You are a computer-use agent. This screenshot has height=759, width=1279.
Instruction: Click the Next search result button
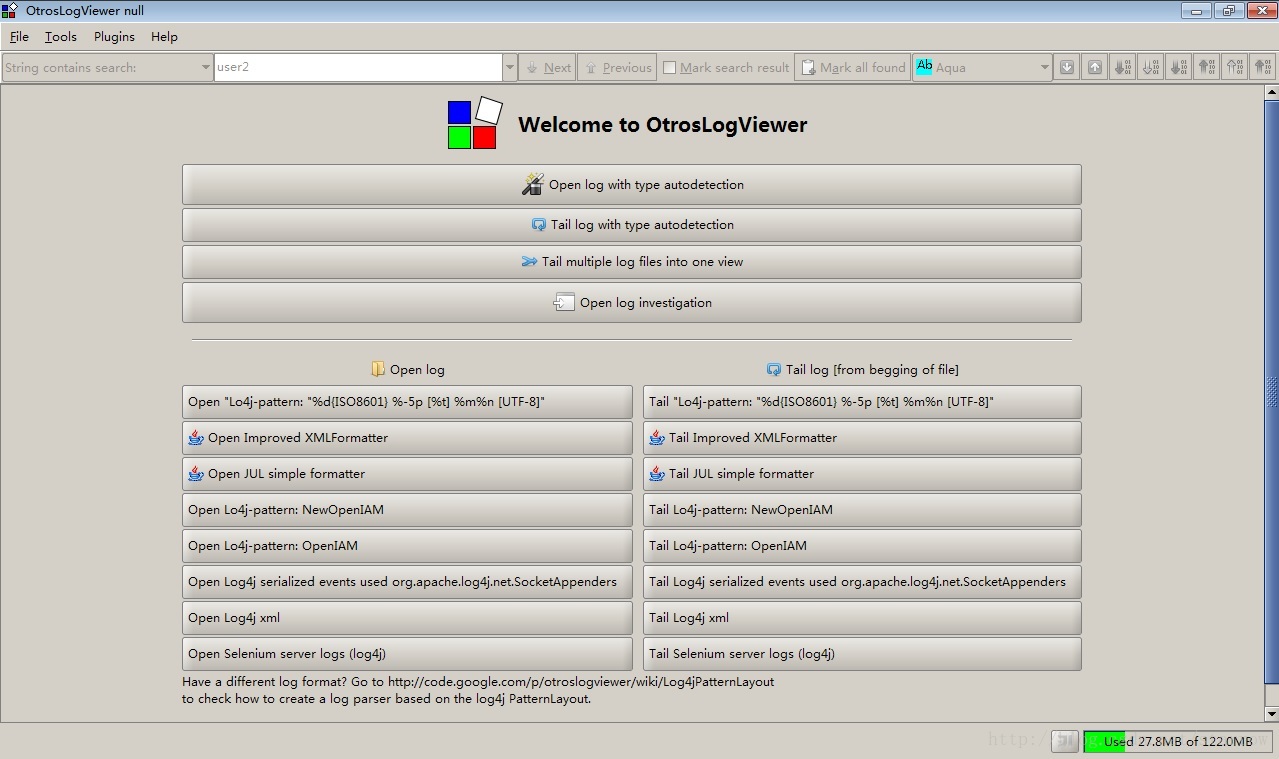[547, 68]
